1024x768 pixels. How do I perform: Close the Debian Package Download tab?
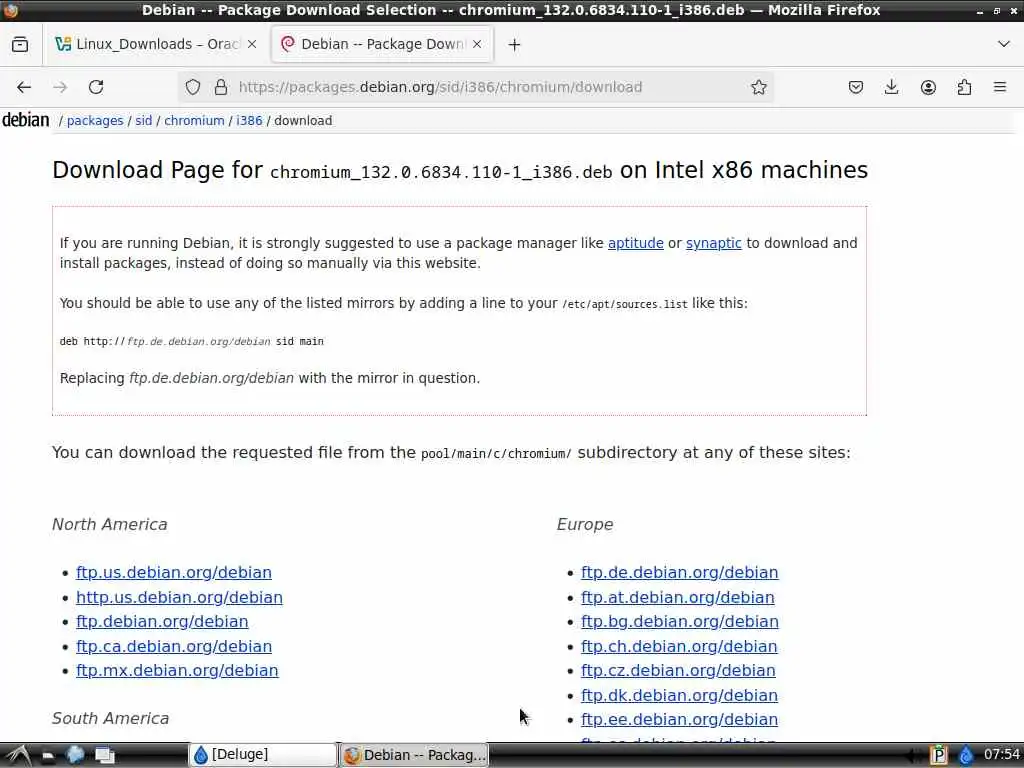pos(477,44)
